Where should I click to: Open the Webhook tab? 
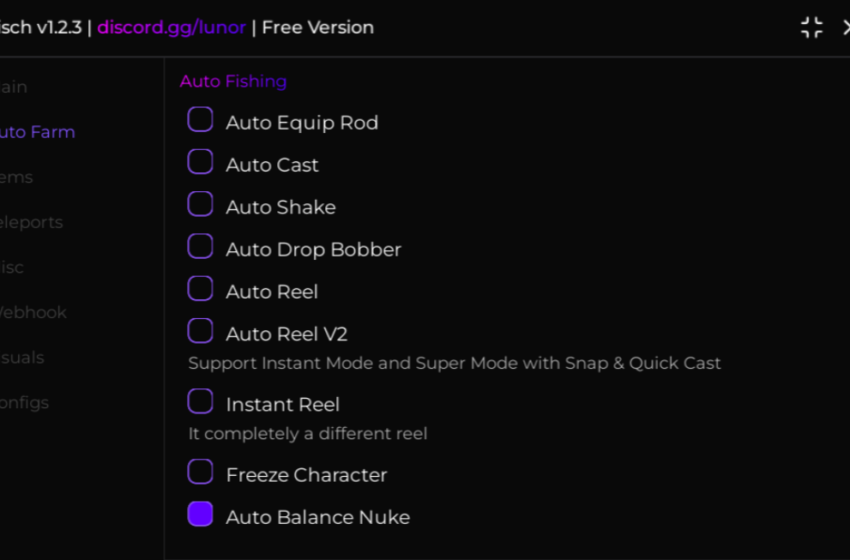coord(33,312)
